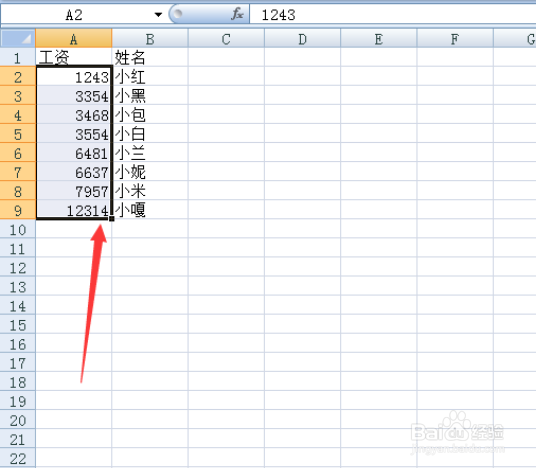Click the formula bar showing 1243

tap(393, 15)
